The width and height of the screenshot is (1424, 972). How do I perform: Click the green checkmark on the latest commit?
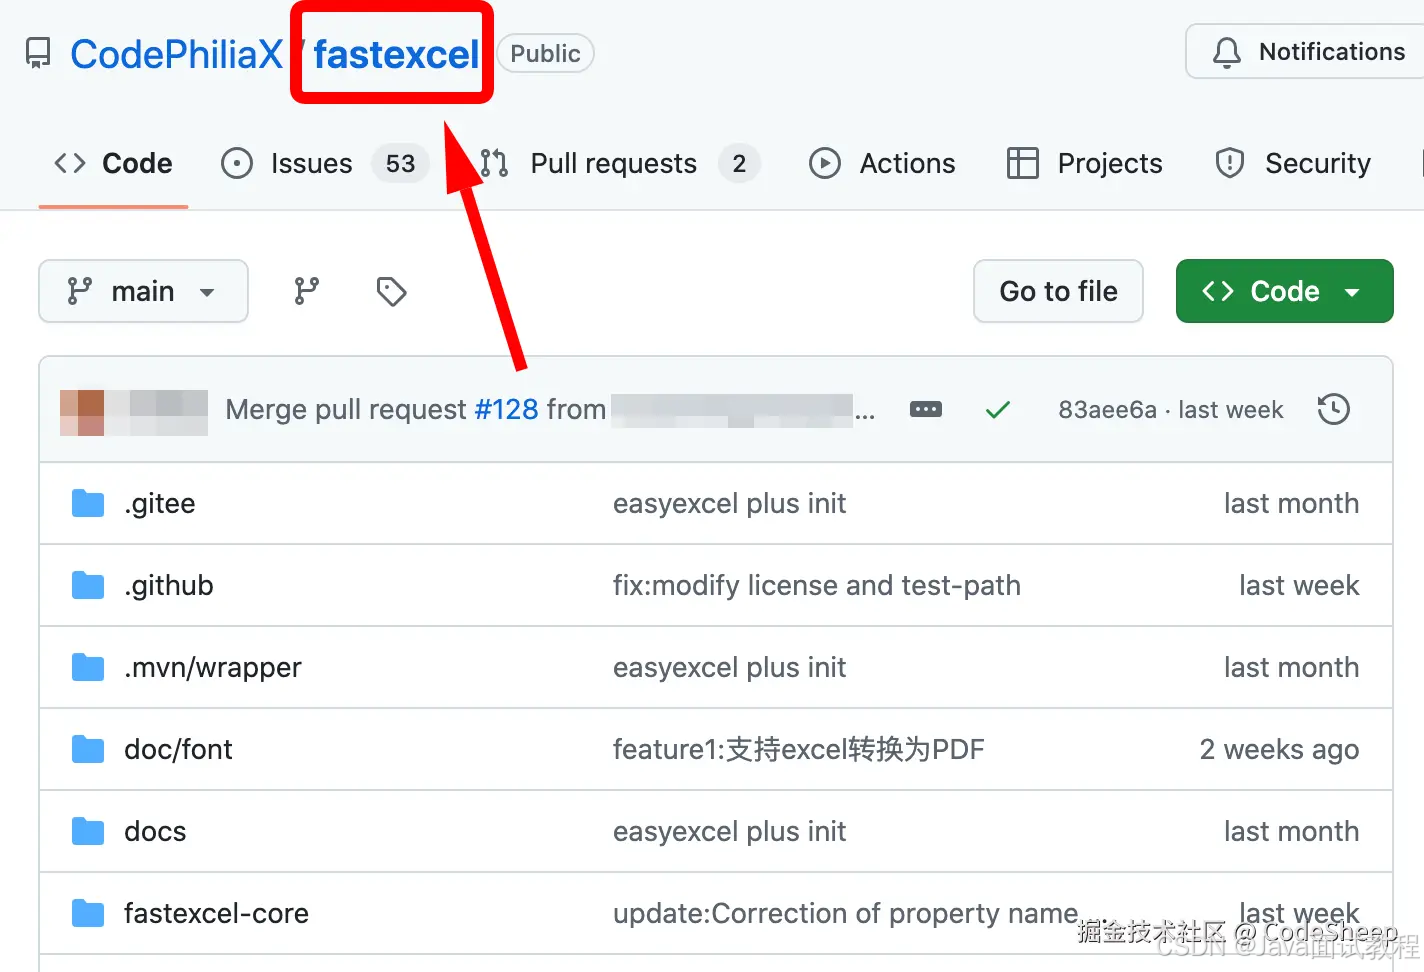[997, 409]
